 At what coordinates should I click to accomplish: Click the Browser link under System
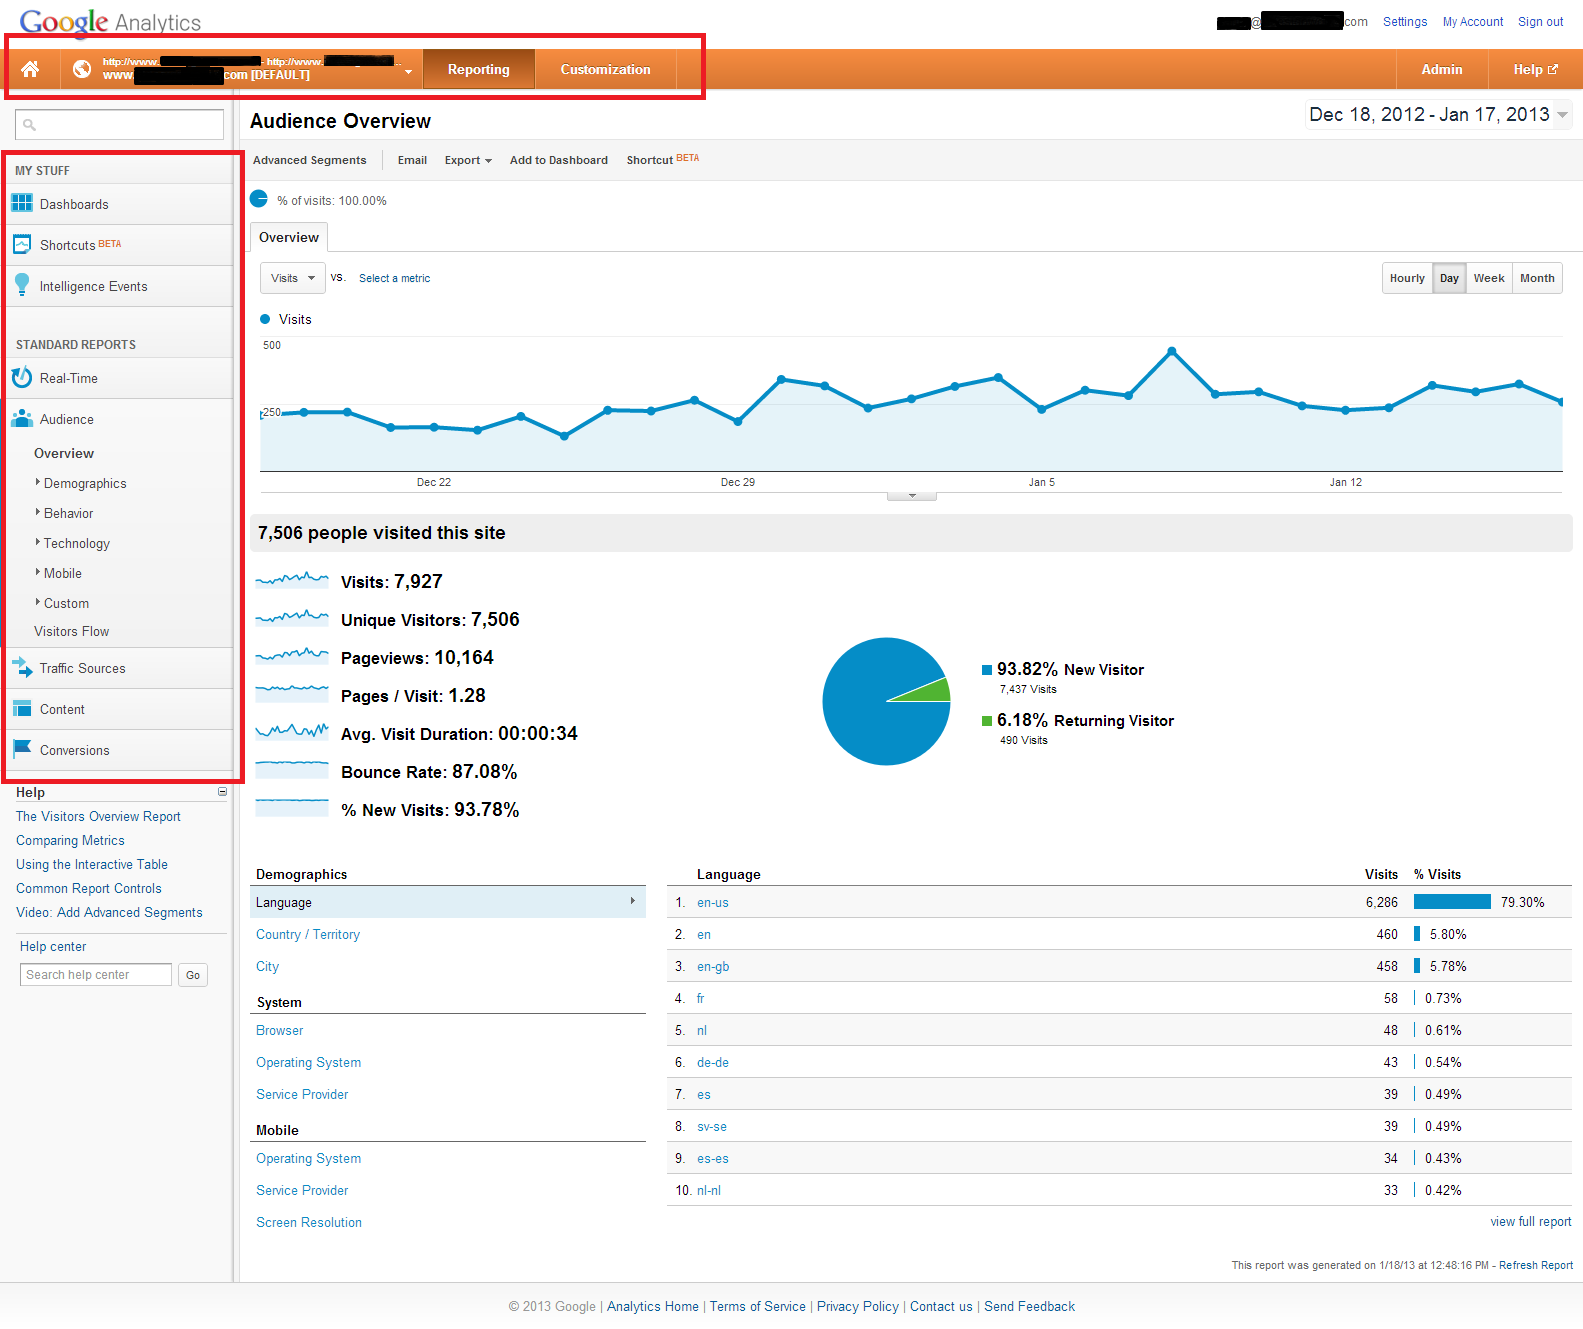[x=279, y=1030]
